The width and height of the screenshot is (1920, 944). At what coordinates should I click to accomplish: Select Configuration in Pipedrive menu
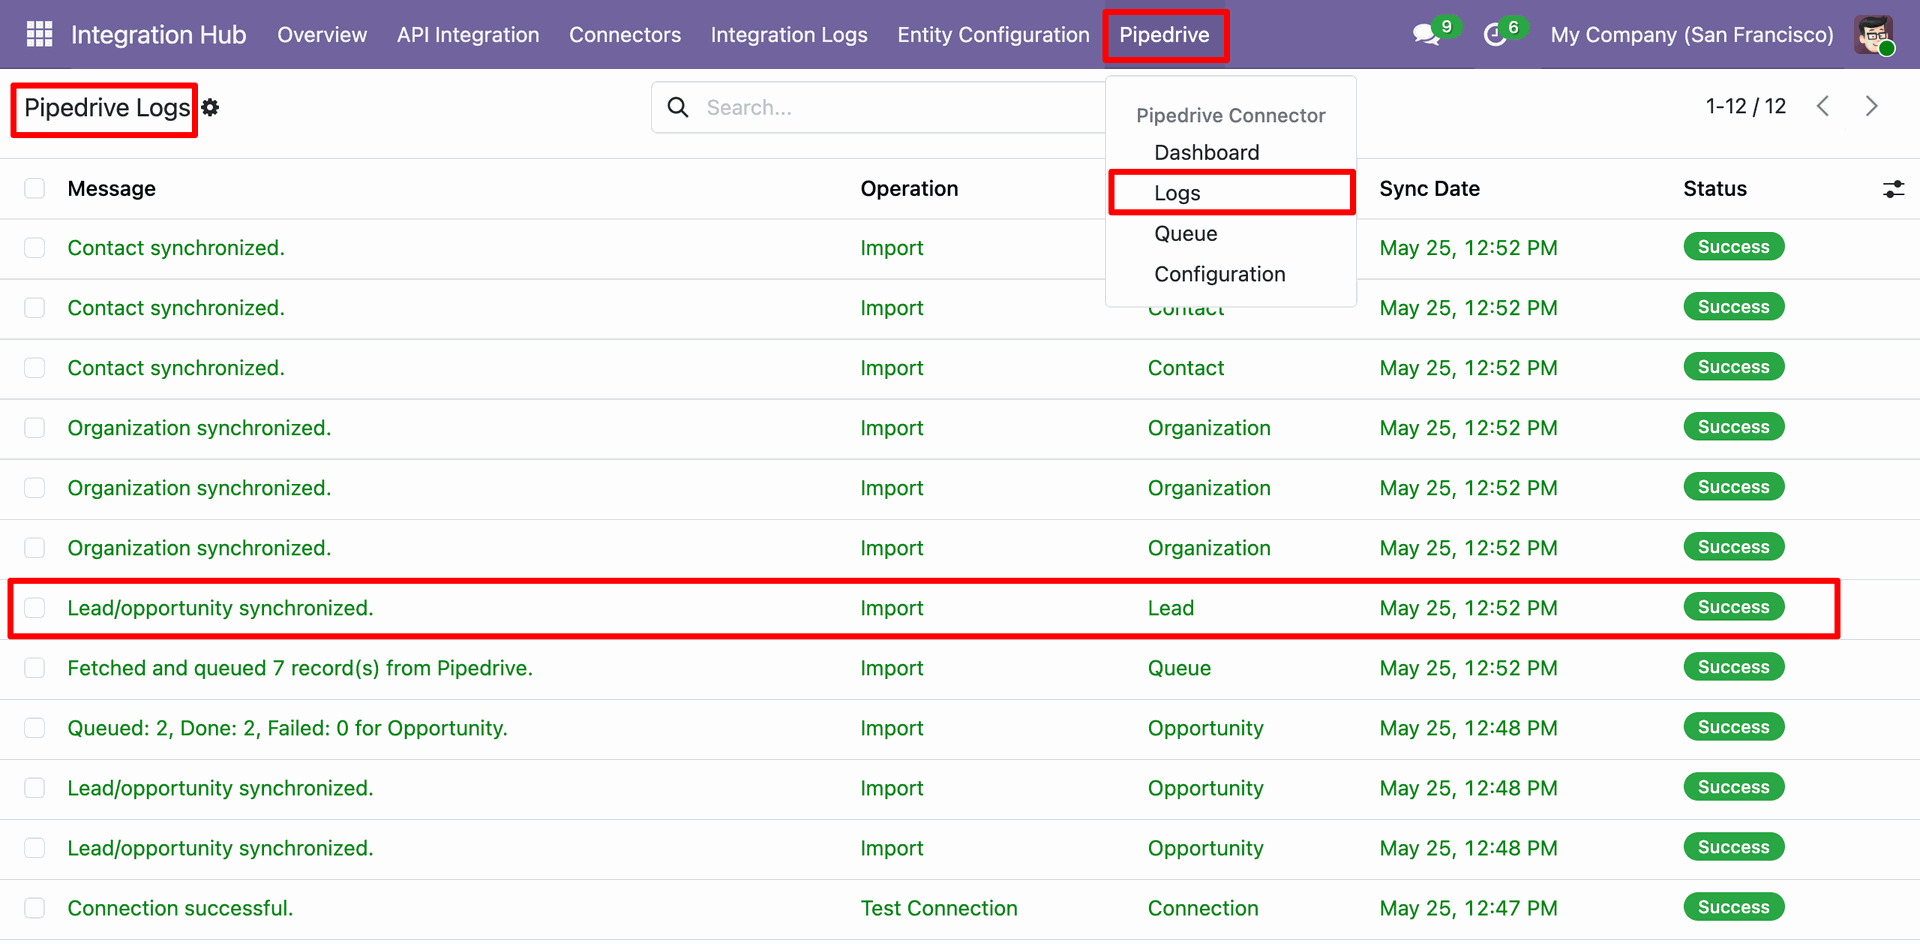point(1219,274)
